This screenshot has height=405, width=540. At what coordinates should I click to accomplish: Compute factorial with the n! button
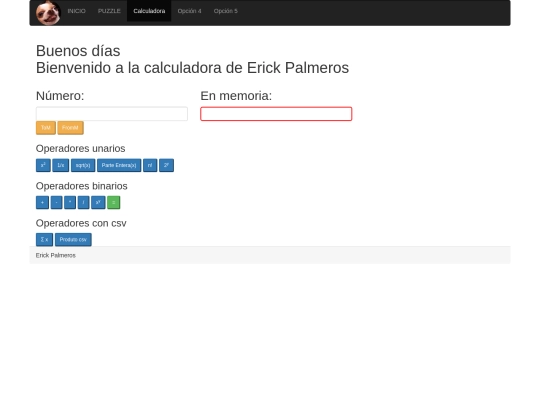(150, 165)
